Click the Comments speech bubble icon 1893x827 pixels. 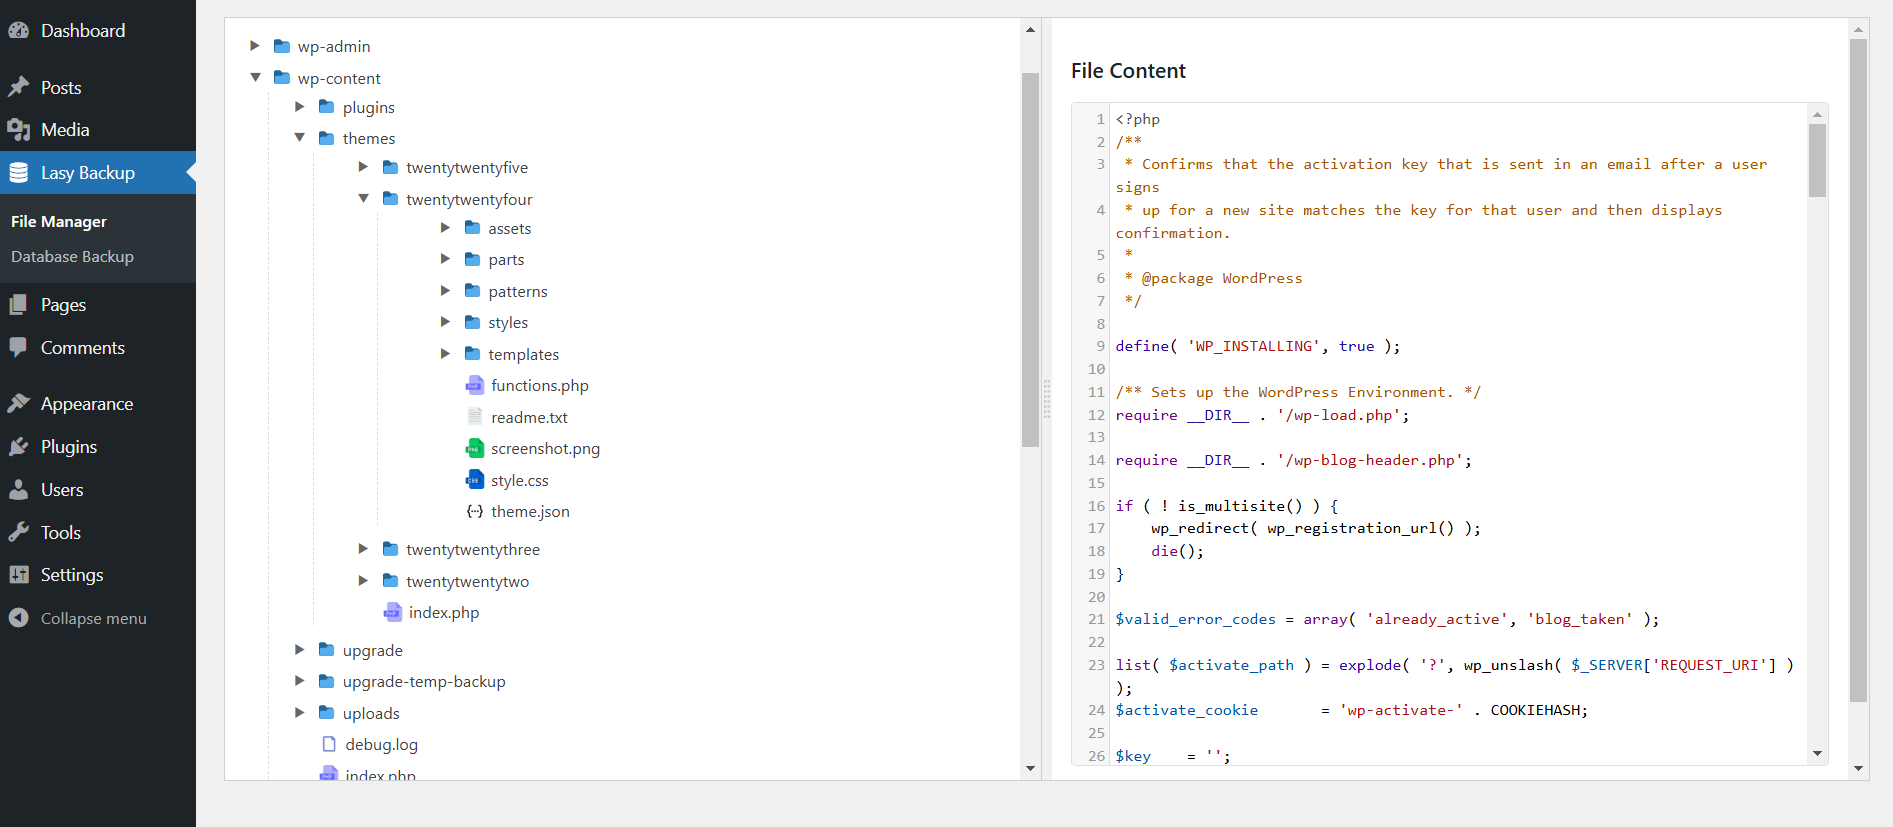(18, 348)
